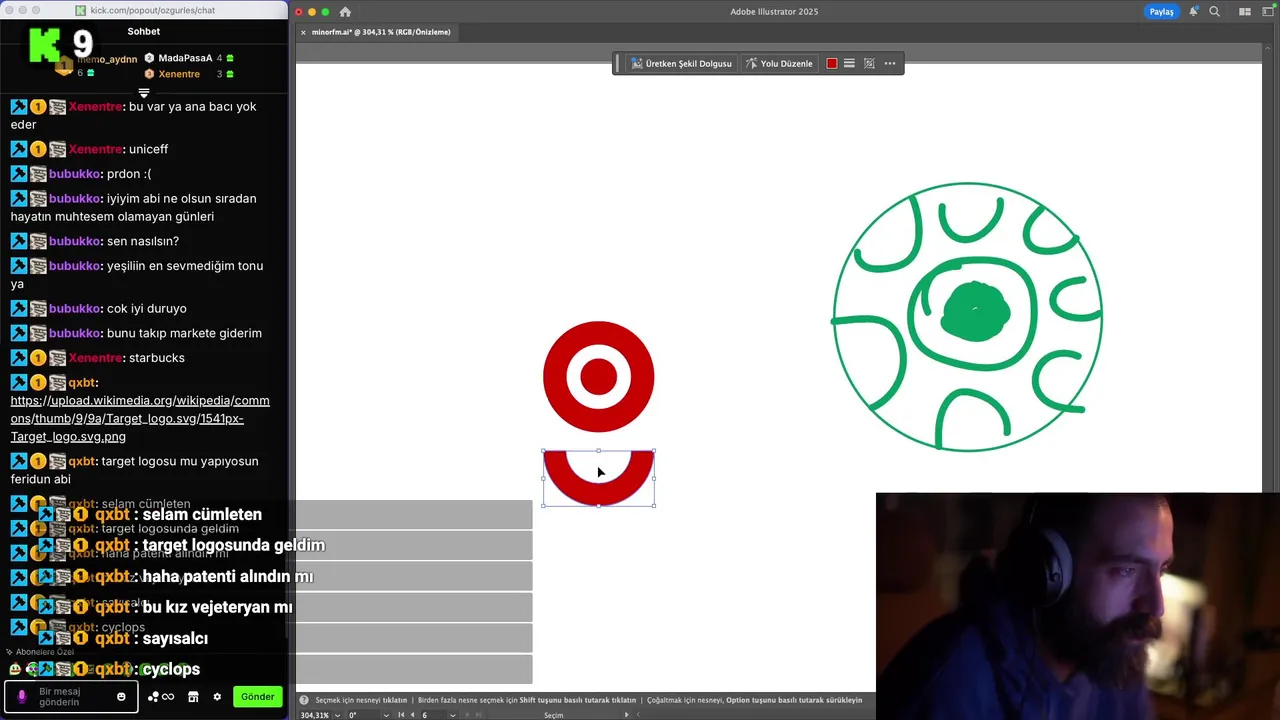Expand the zoom level dropdown
Screen dimensions: 1280x720
pyautogui.click(x=338, y=715)
